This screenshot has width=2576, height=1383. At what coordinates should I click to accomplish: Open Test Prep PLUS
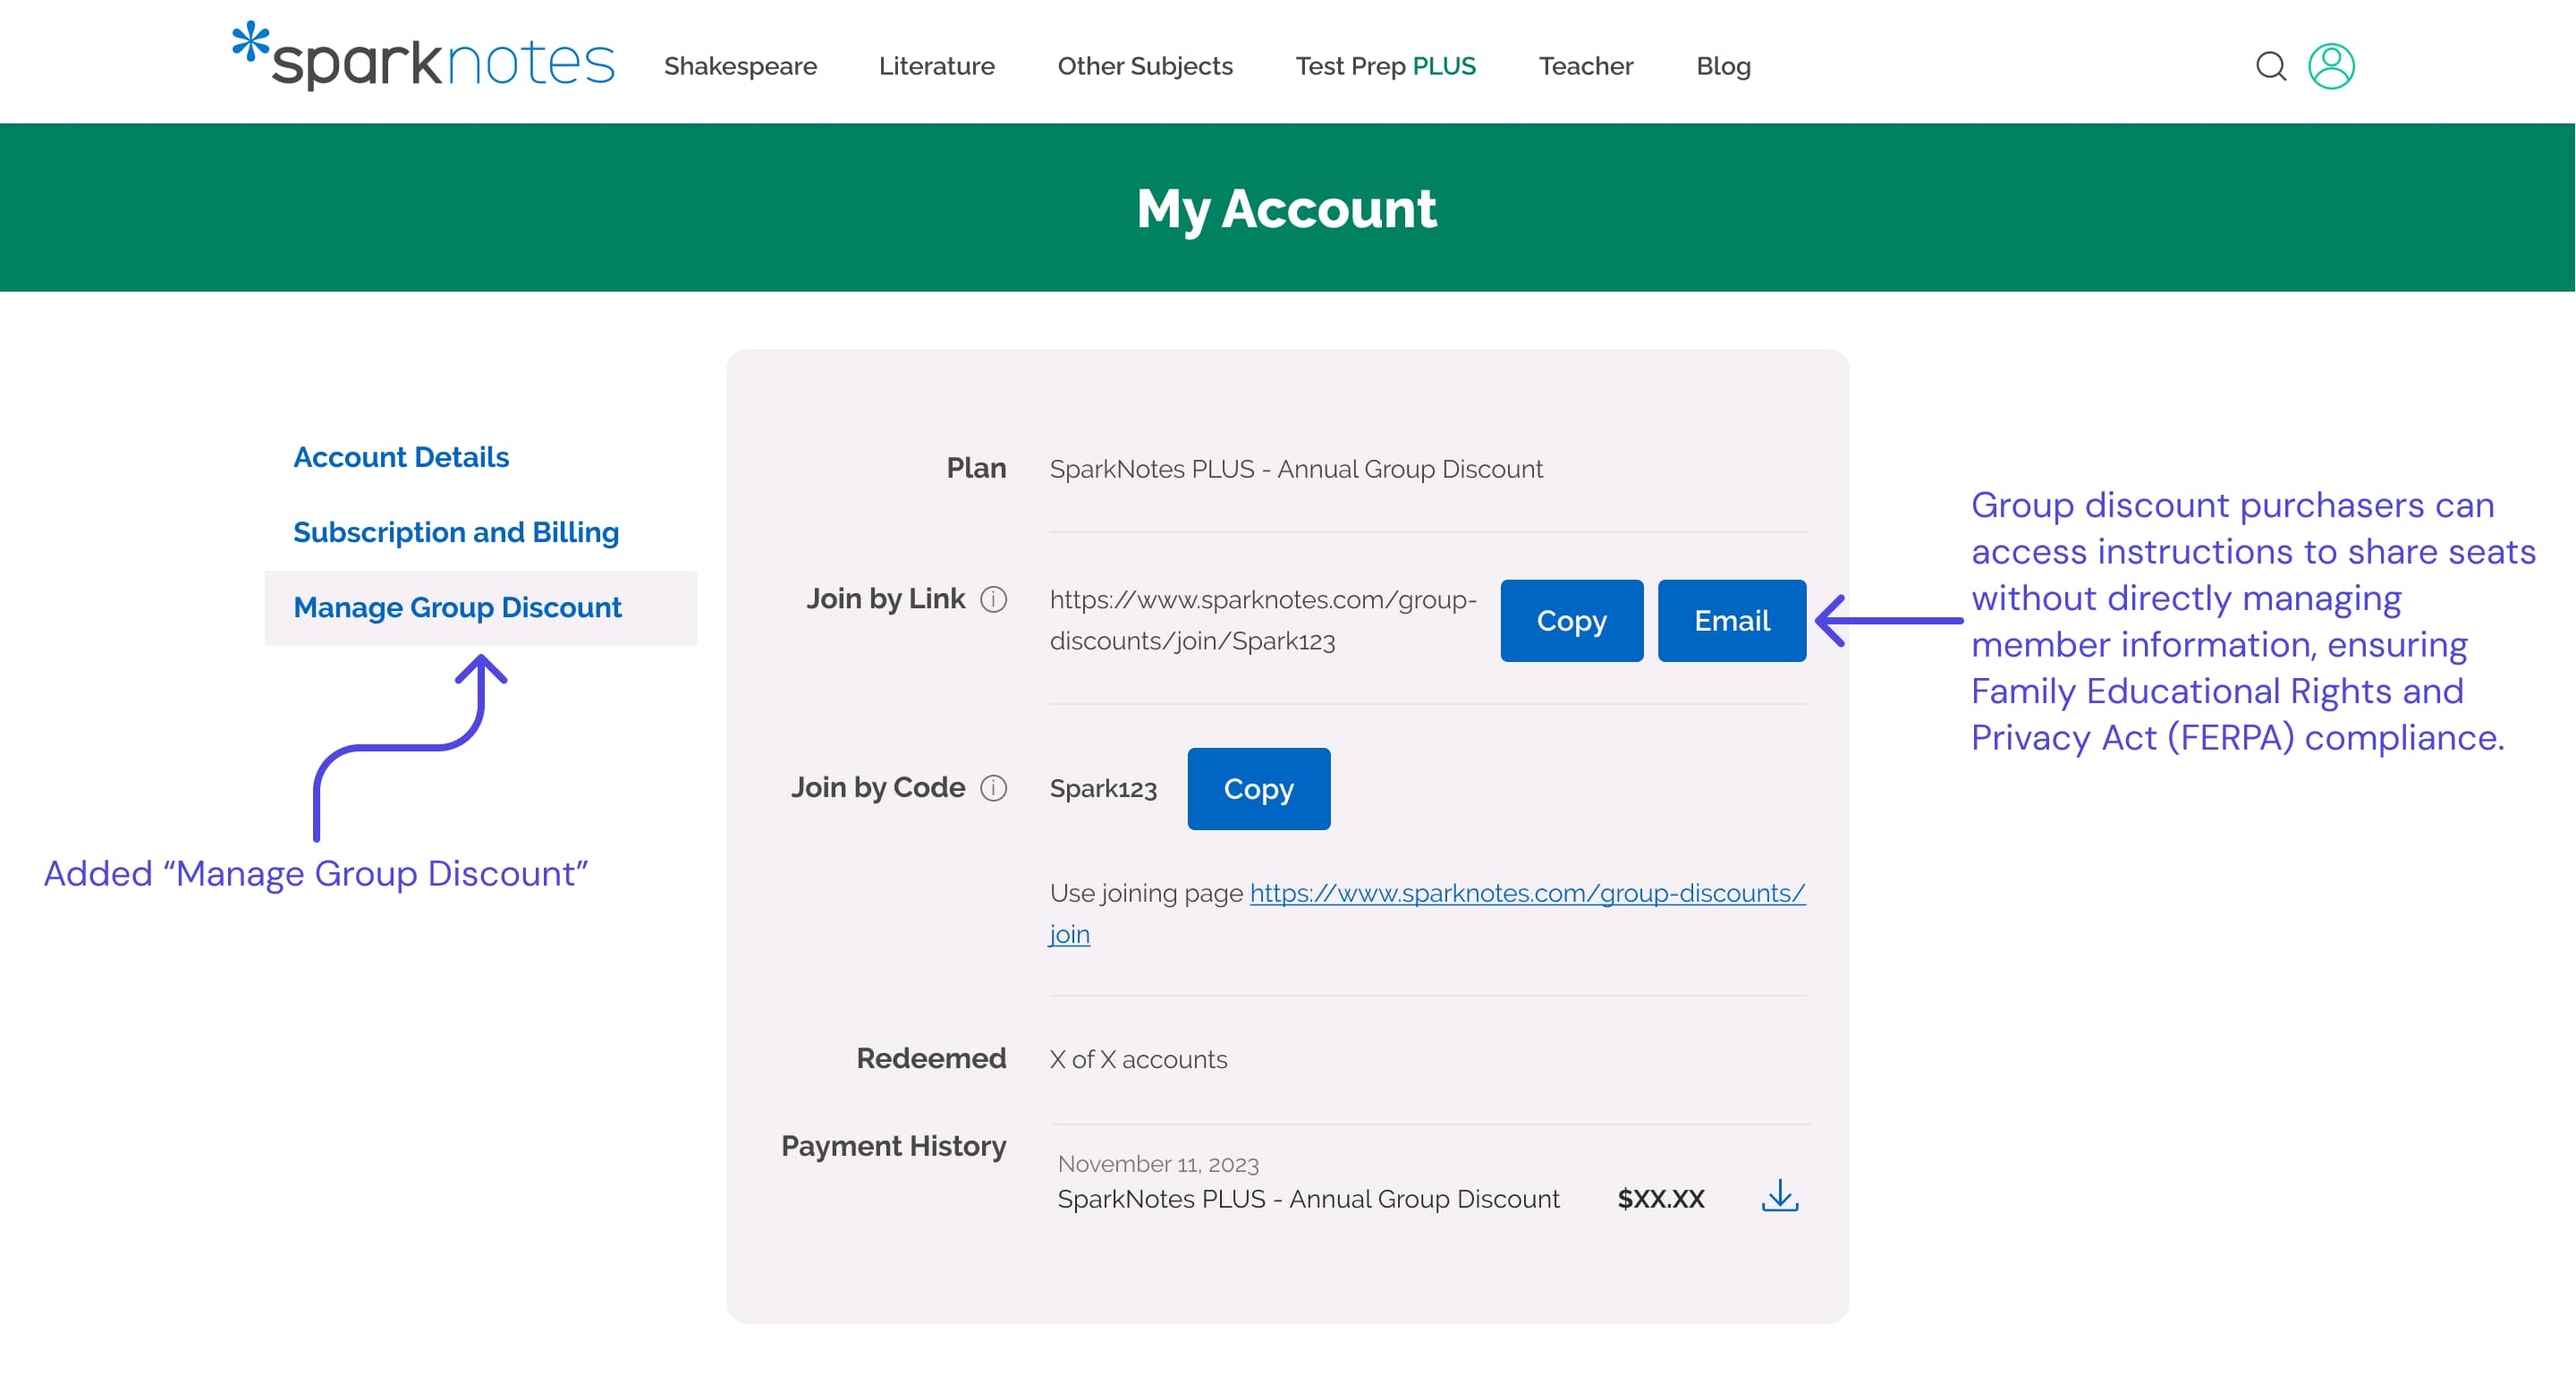1385,66
